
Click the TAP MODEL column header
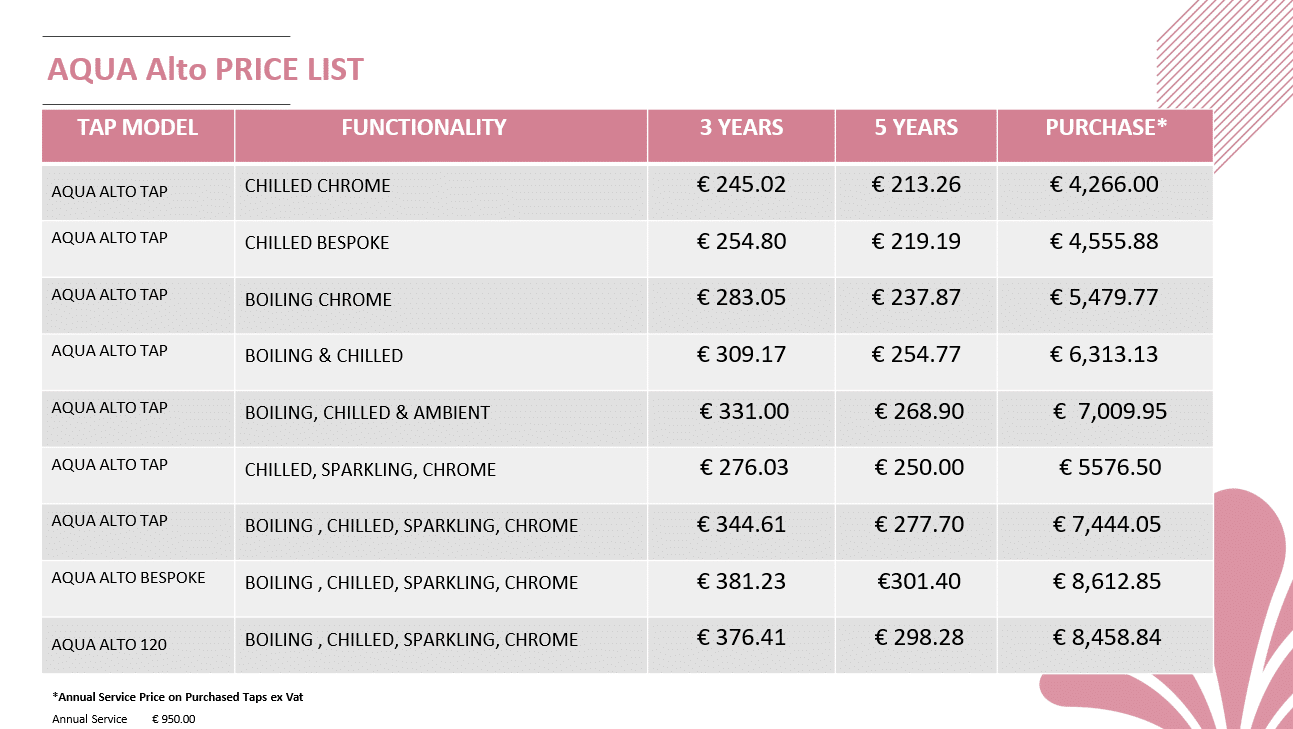click(x=138, y=135)
